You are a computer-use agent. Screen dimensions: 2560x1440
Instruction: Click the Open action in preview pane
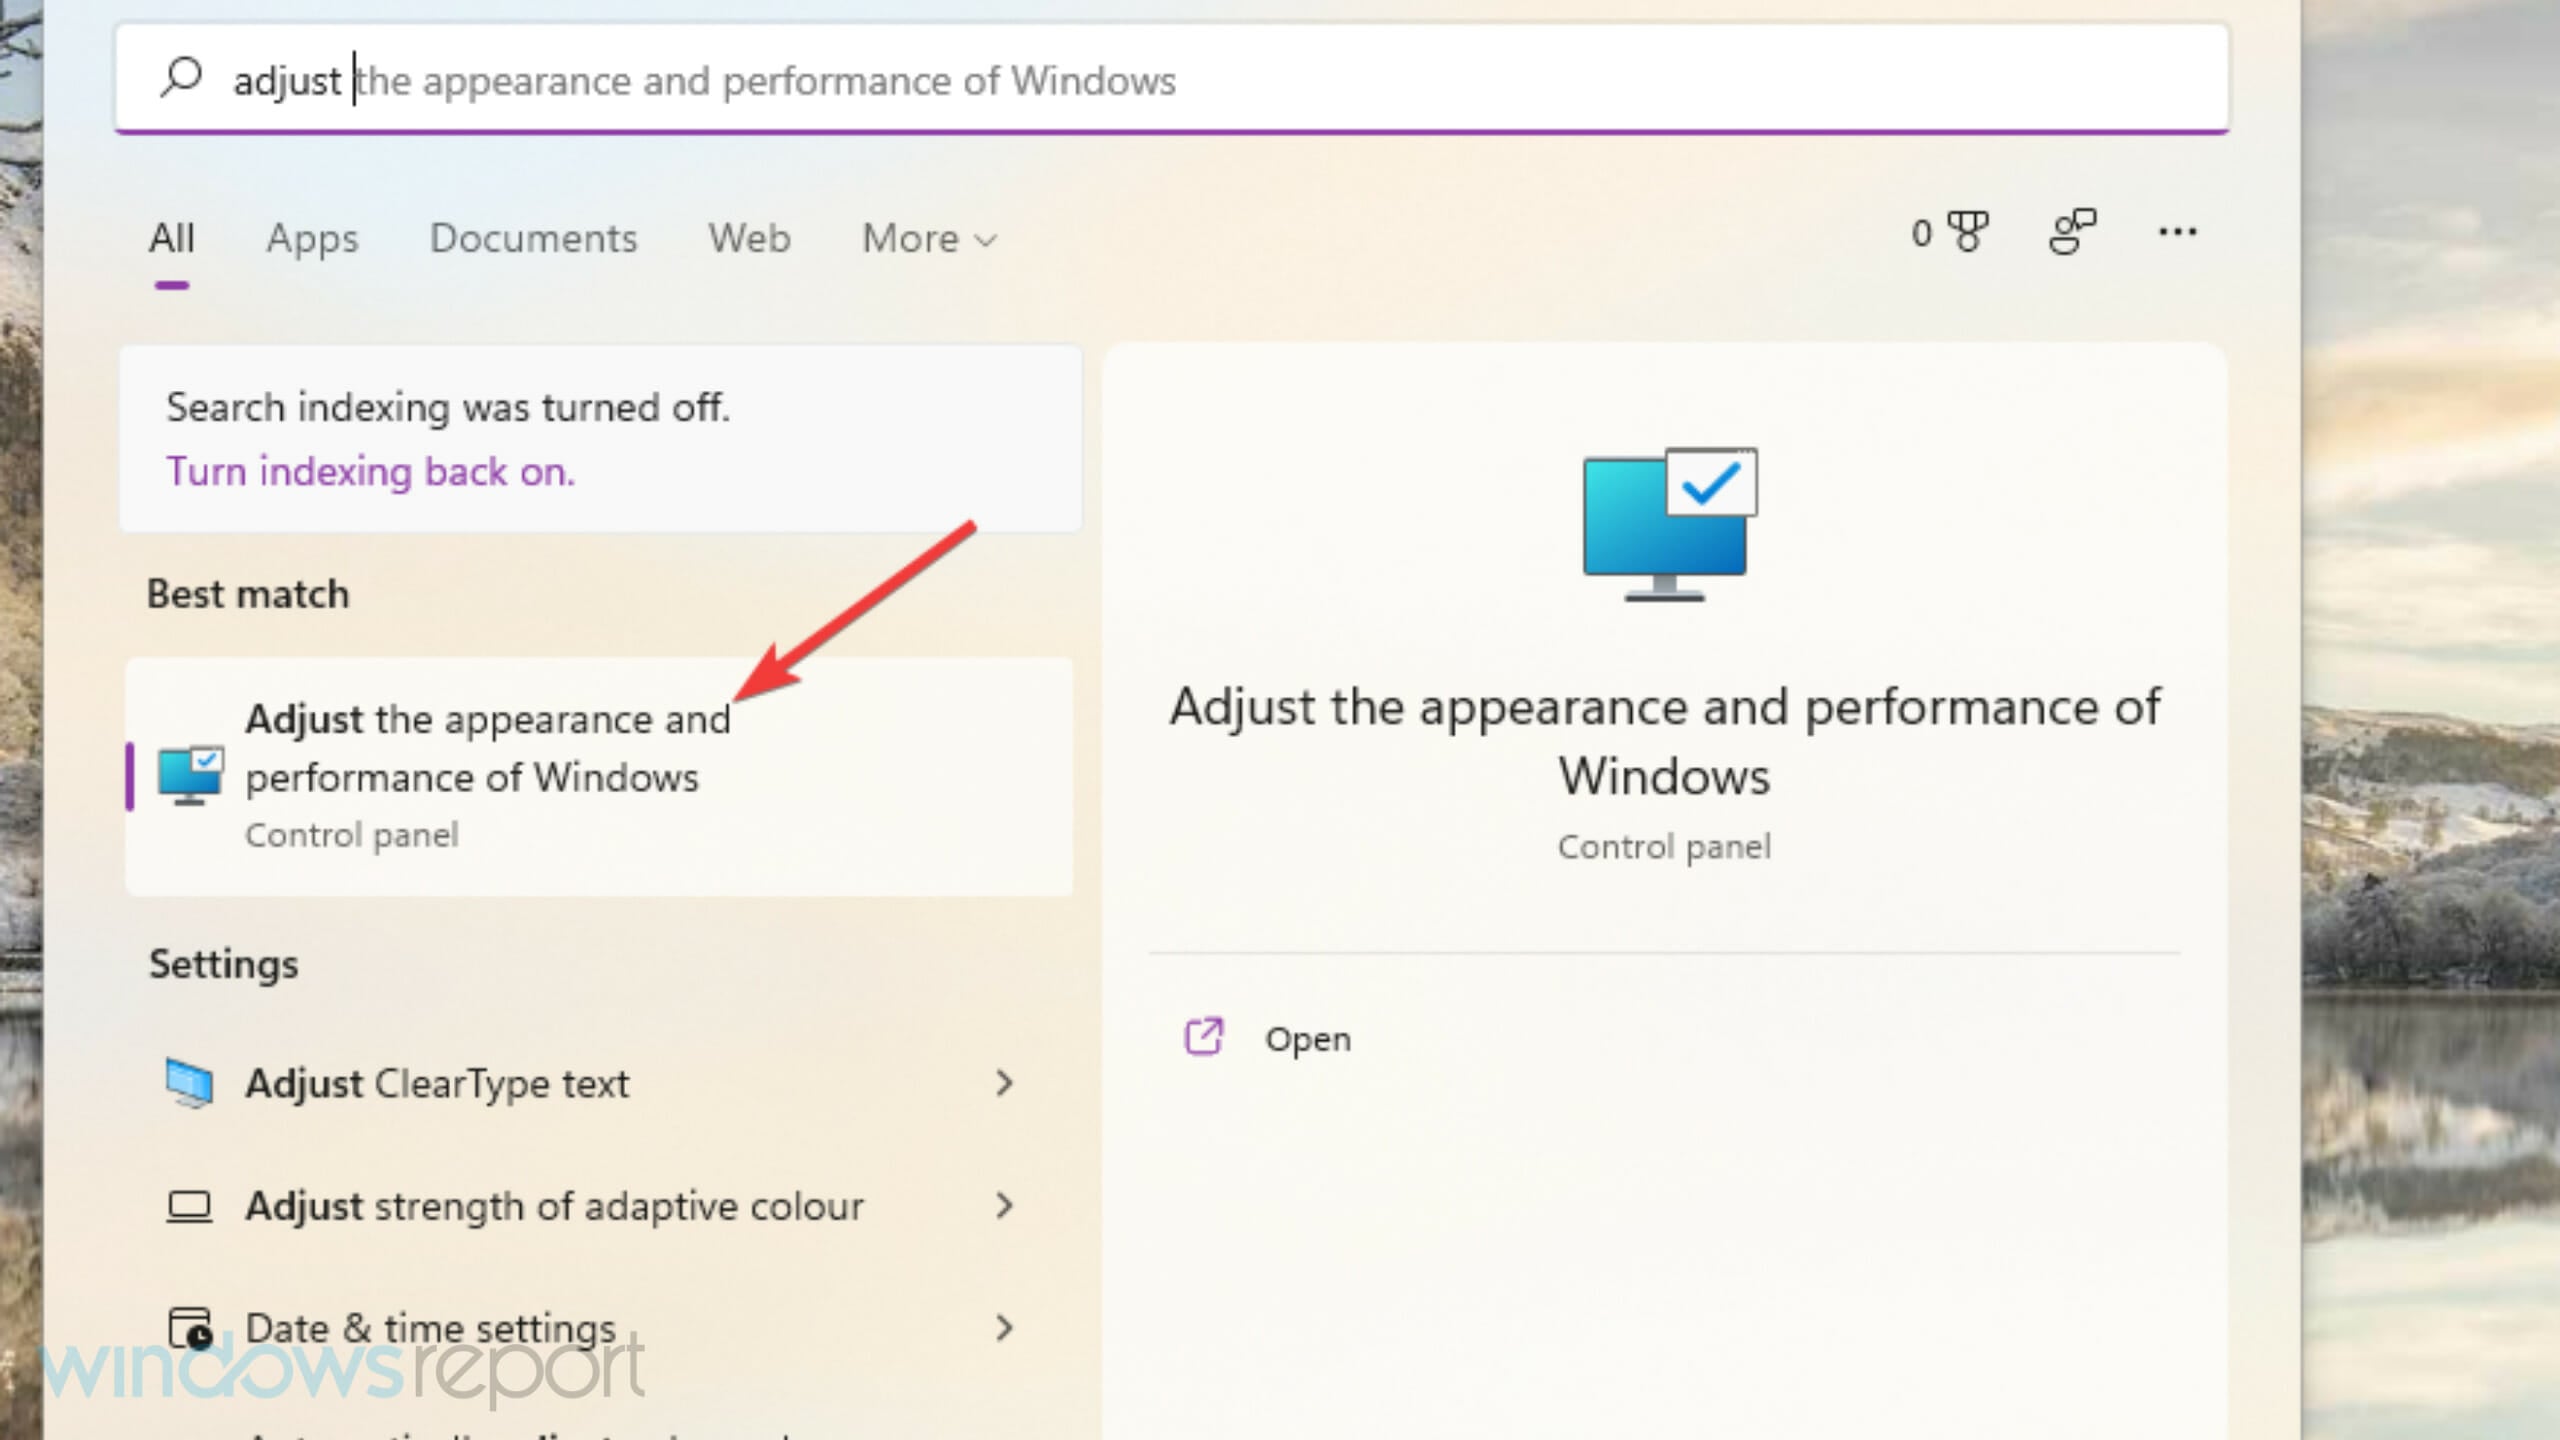(1307, 1039)
